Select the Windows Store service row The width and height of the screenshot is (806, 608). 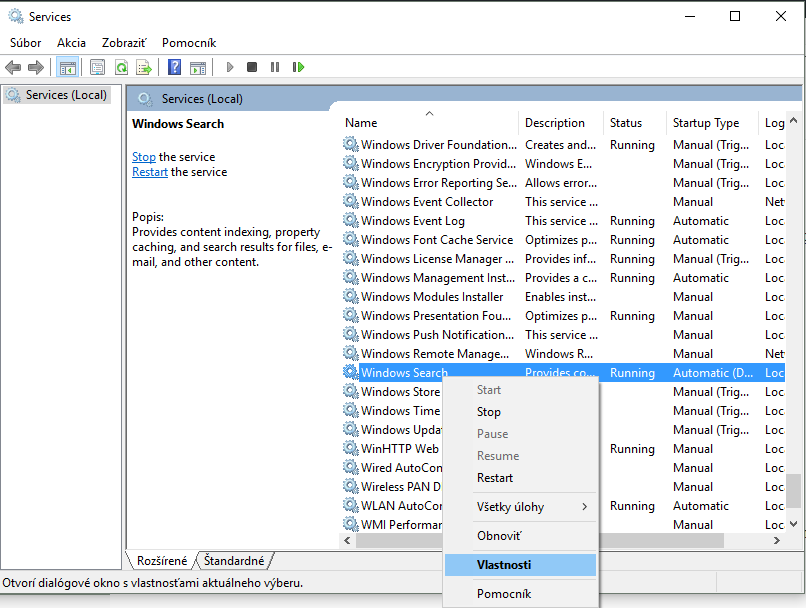(392, 392)
